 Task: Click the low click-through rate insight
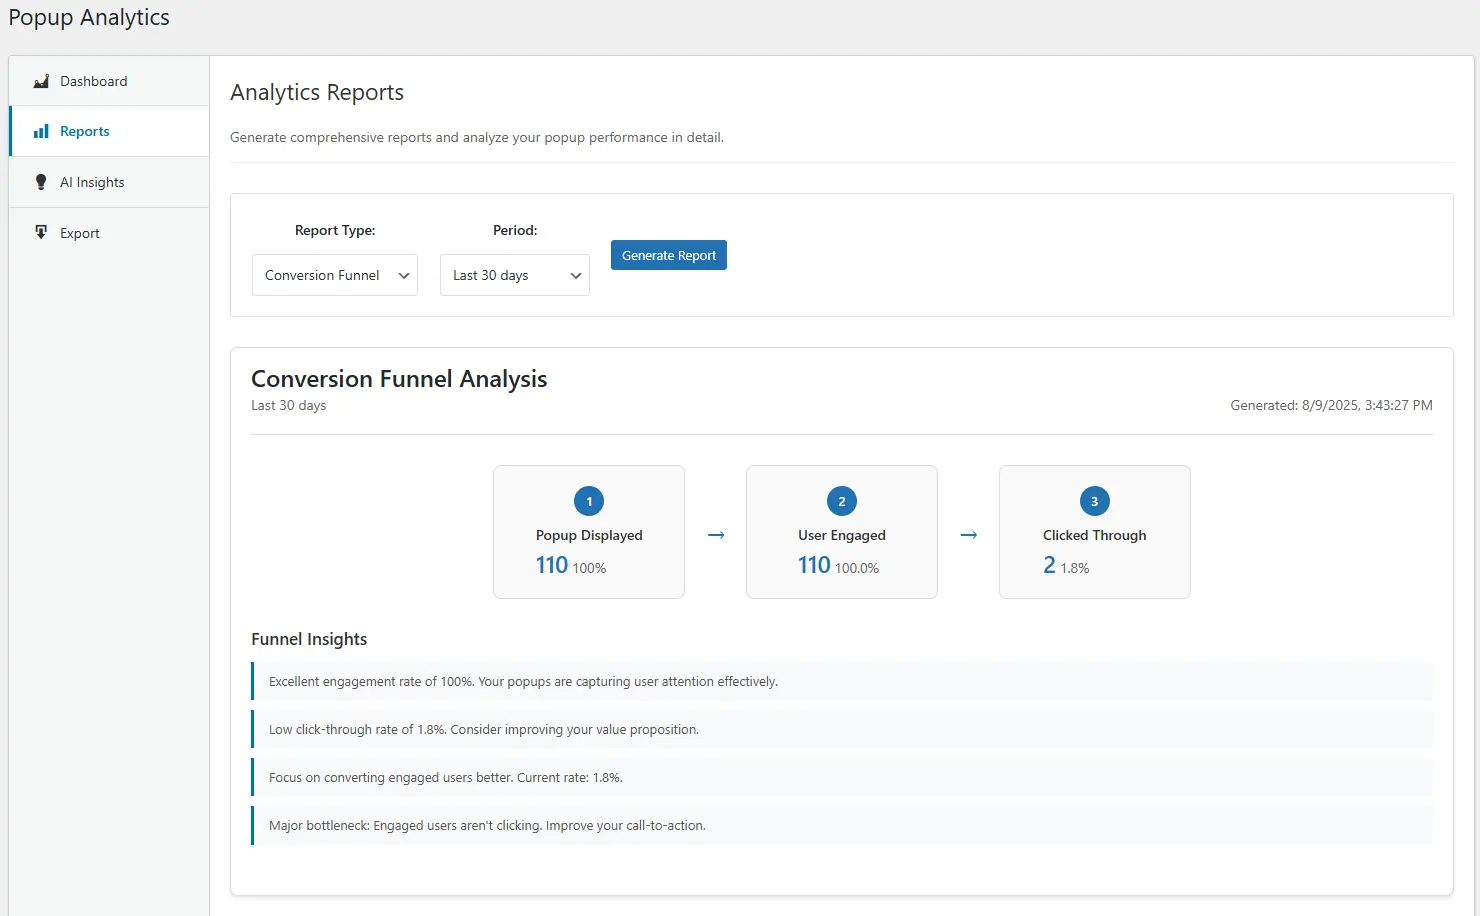[484, 729]
